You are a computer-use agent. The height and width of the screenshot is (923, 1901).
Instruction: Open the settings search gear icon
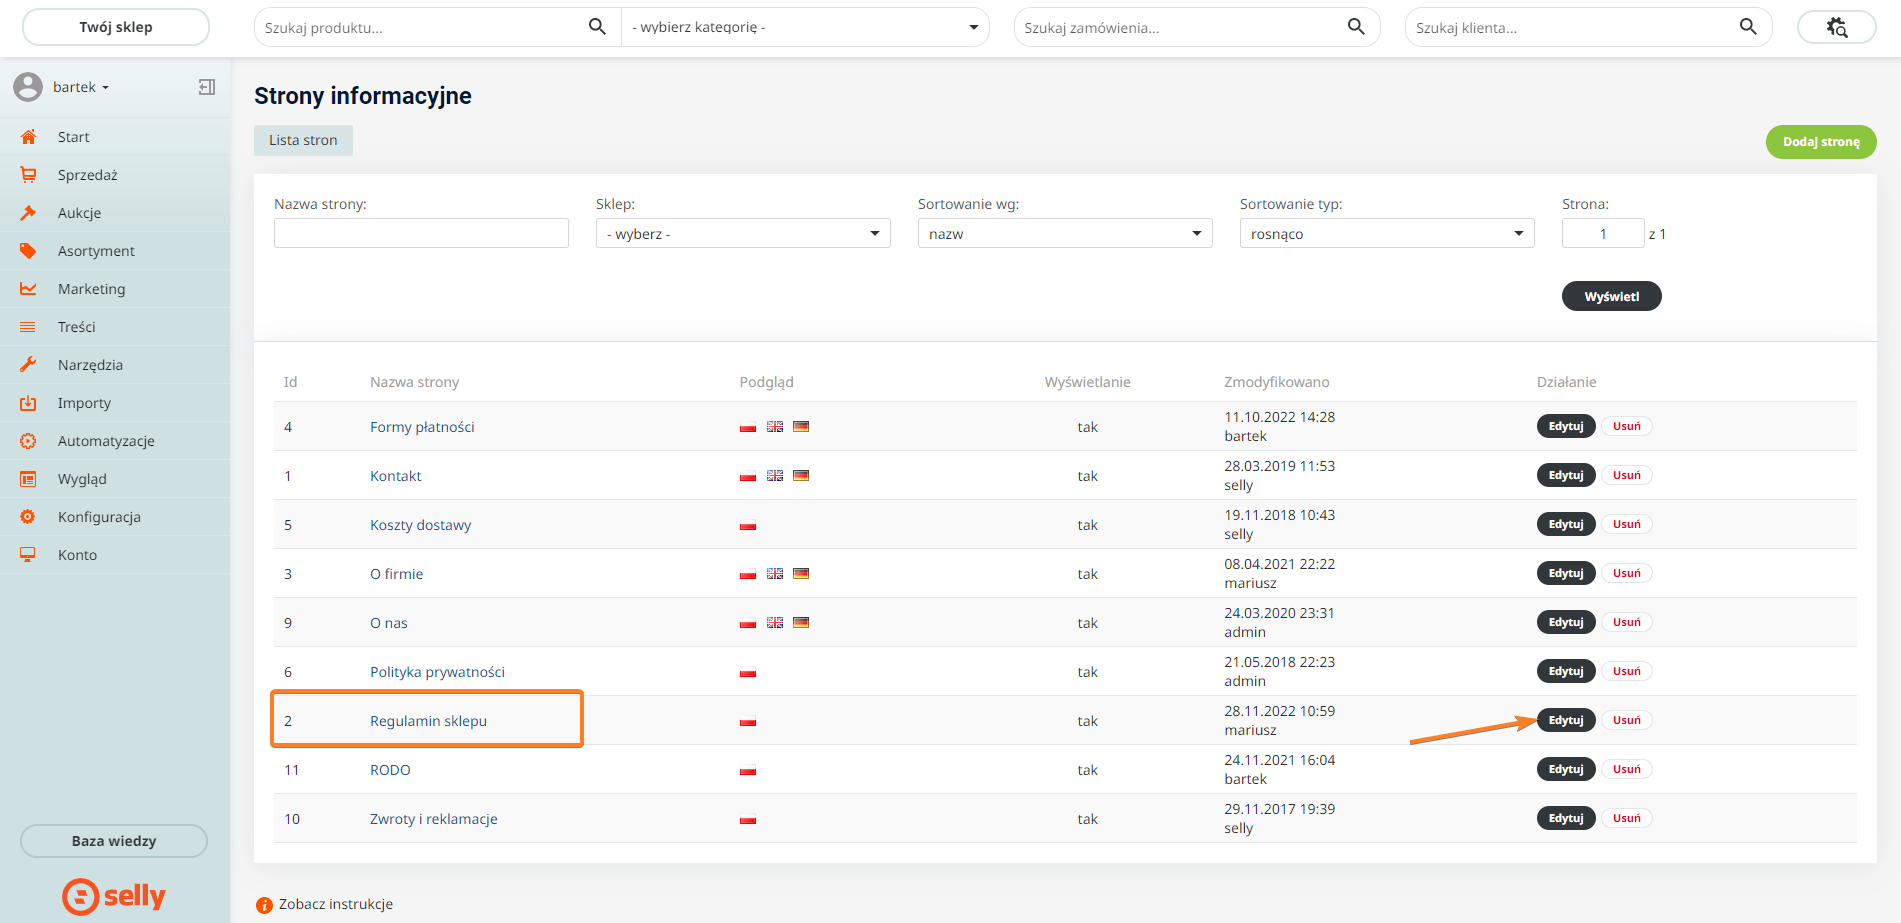[1836, 27]
